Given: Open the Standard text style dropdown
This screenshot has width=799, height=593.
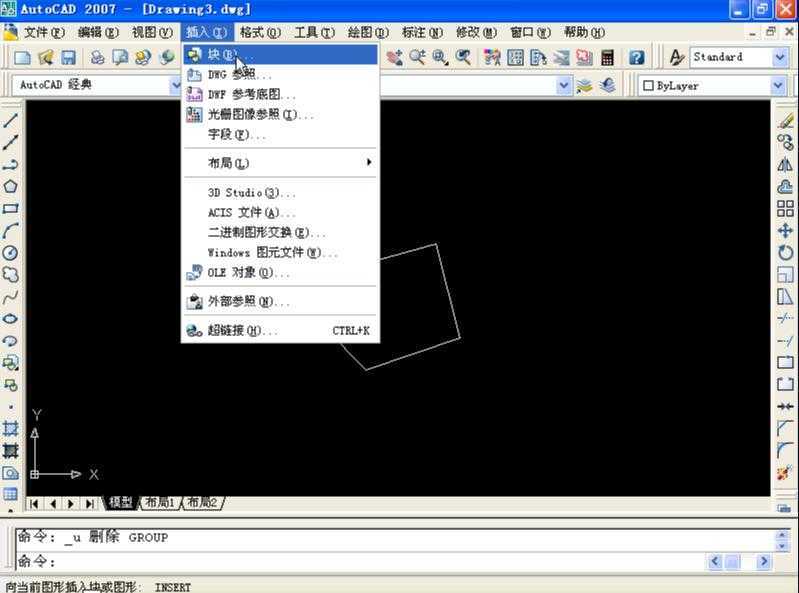Looking at the screenshot, I should click(x=780, y=58).
